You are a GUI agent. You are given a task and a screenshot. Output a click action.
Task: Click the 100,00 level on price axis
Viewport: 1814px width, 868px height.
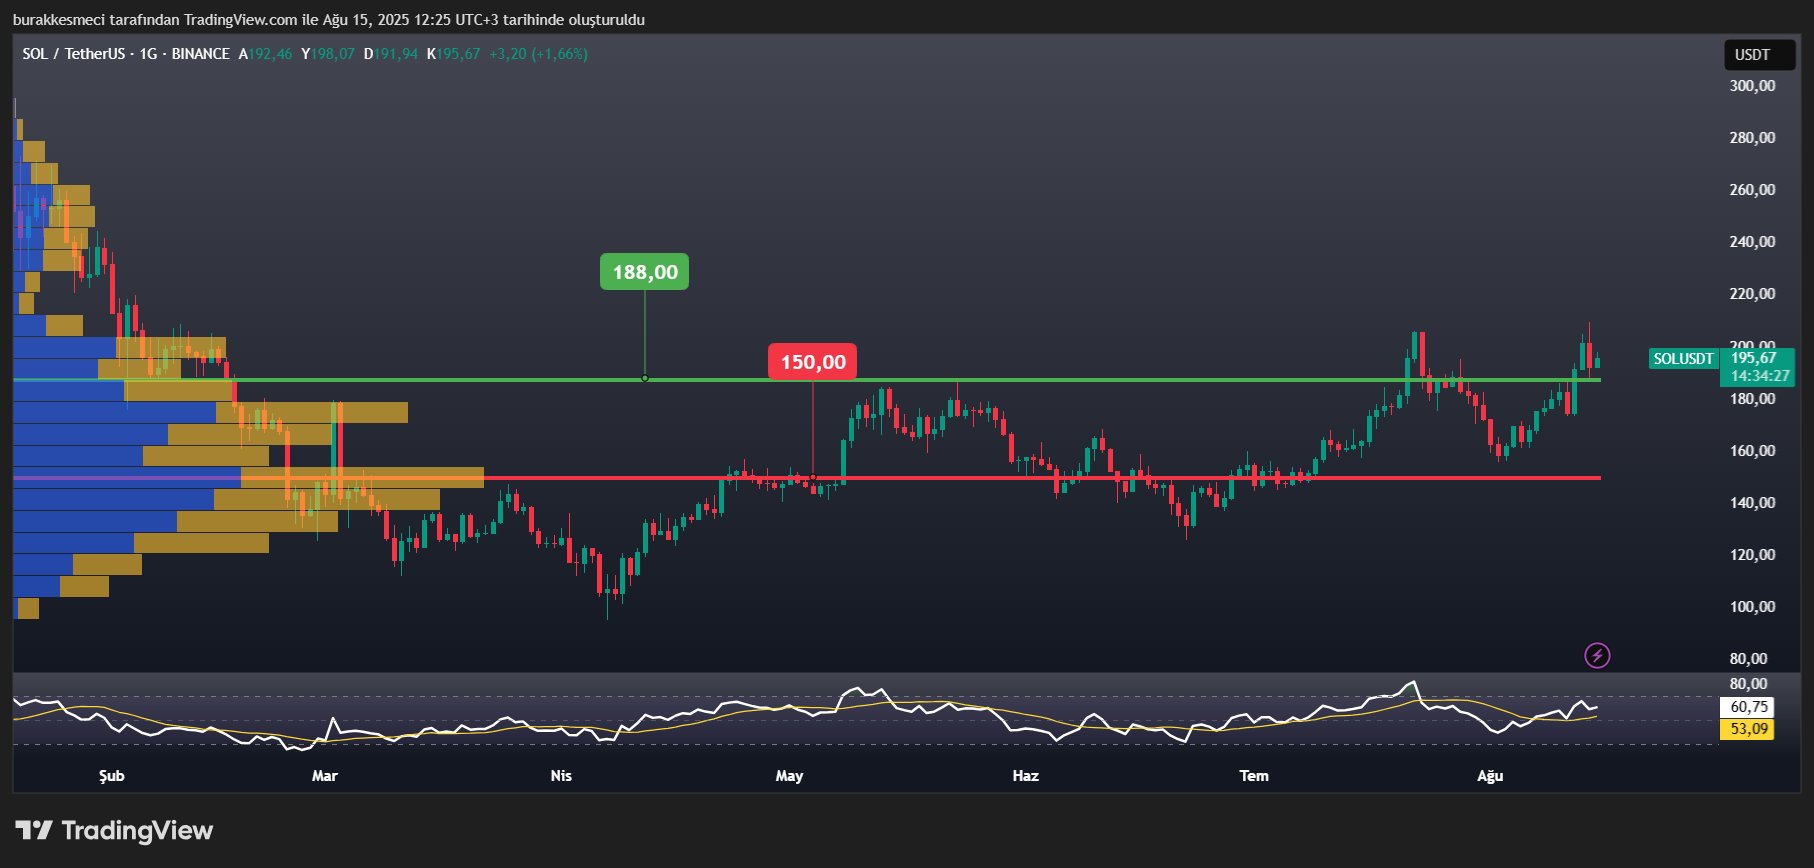point(1752,607)
